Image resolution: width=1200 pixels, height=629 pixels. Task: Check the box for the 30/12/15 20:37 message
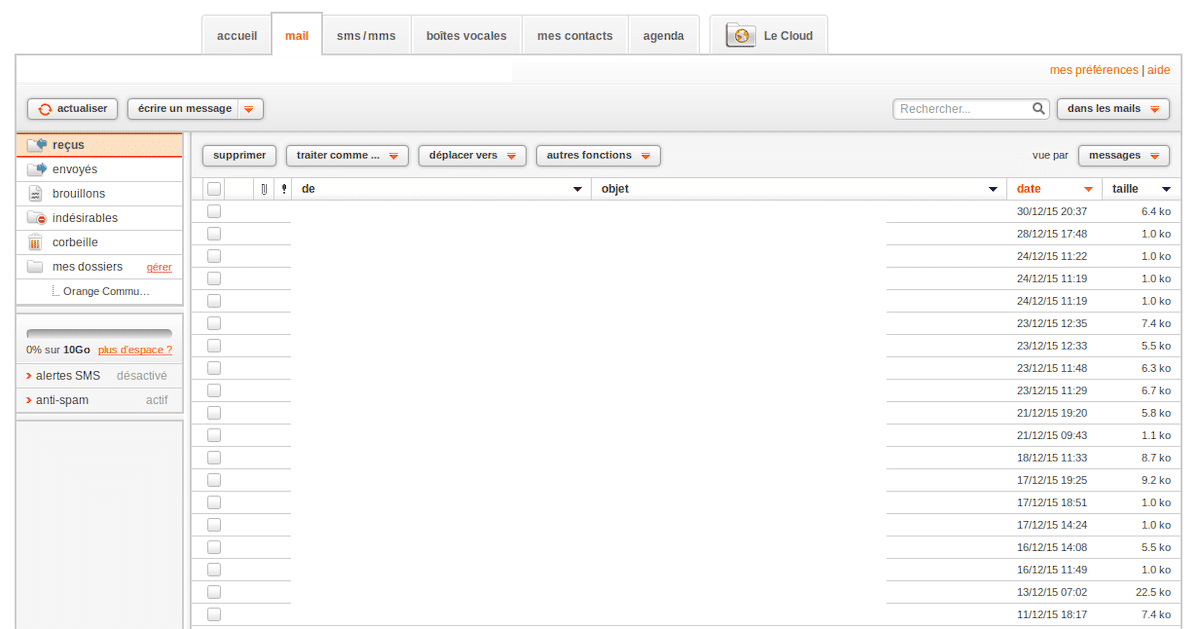tap(214, 211)
